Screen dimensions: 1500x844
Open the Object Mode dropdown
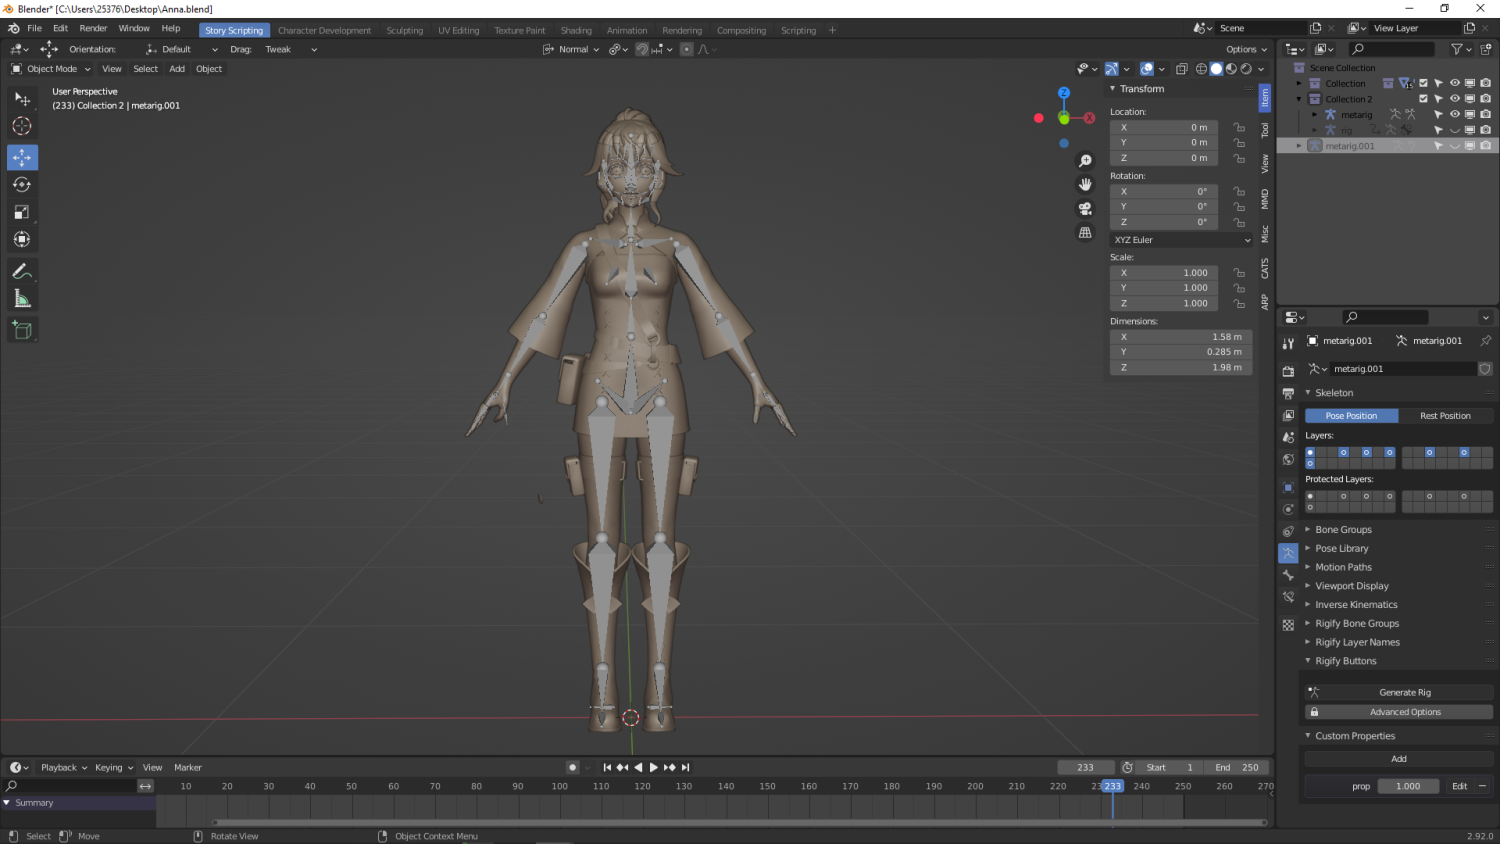point(51,69)
